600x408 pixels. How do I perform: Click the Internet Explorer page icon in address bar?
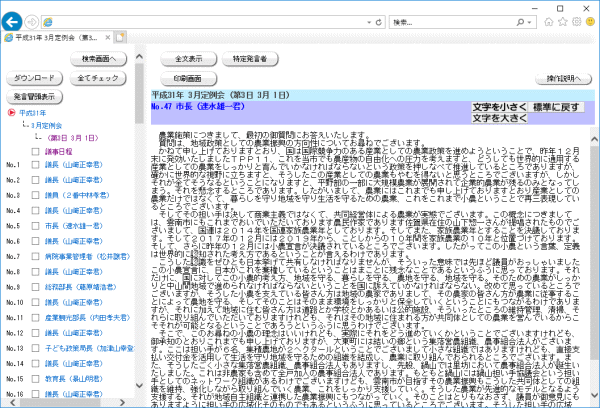tap(48, 22)
